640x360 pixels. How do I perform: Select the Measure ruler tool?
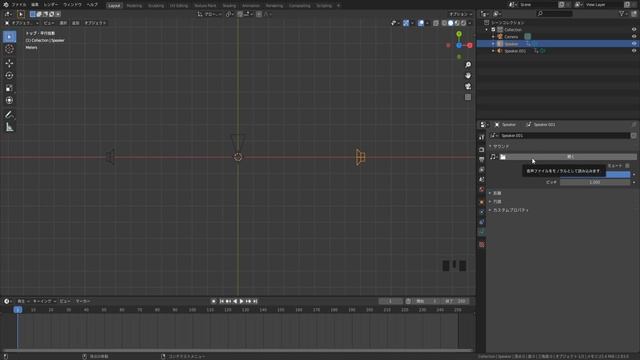click(x=9, y=127)
